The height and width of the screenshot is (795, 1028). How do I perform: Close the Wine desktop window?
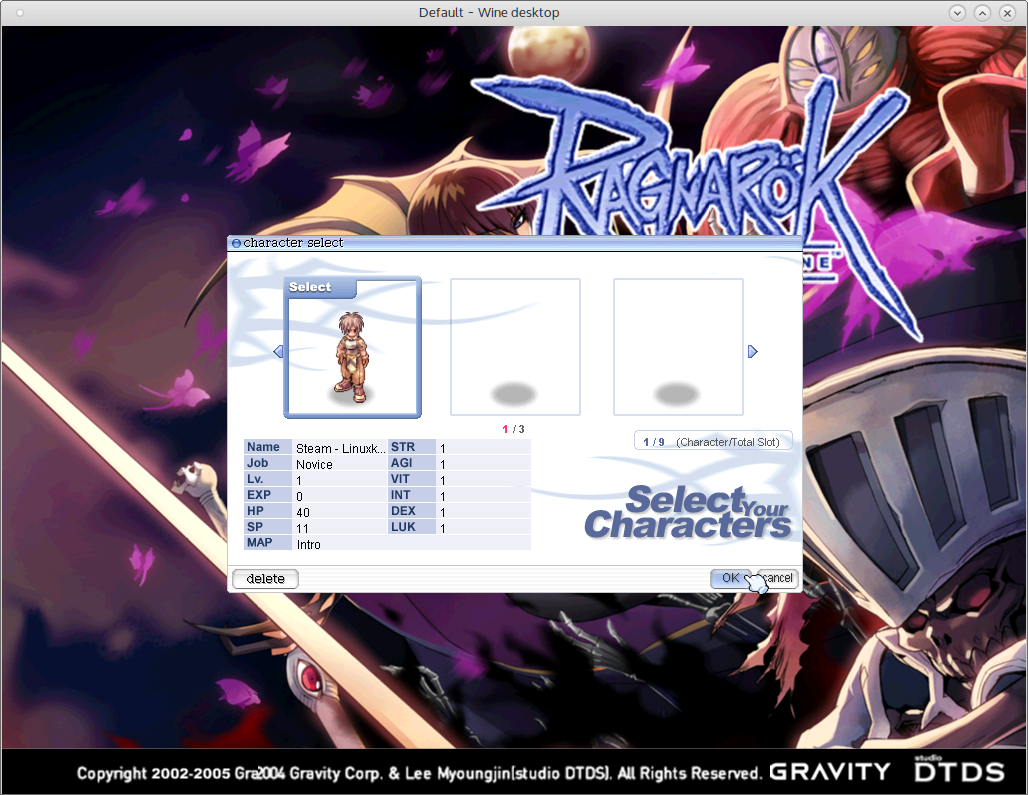(x=1007, y=12)
